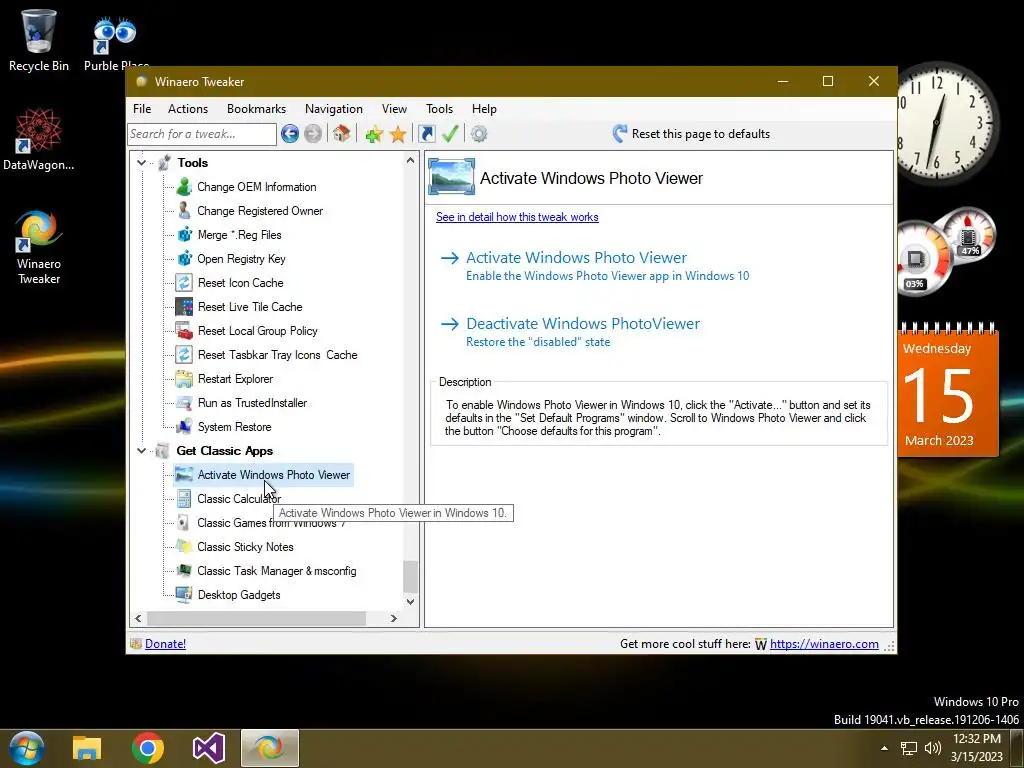This screenshot has width=1024, height=768.
Task: Click tree vertical scrollbar down arrow
Action: point(410,601)
